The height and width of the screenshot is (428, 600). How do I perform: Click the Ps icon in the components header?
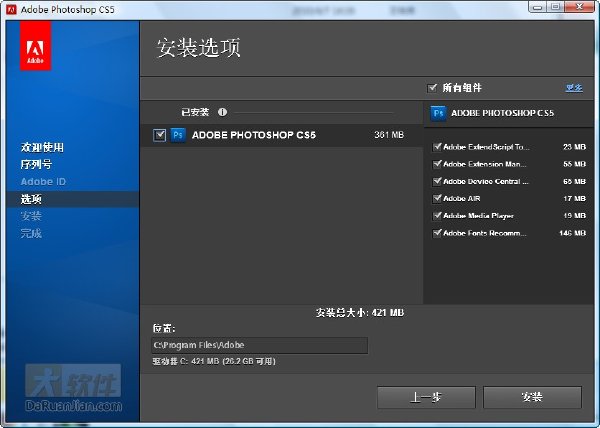439,113
